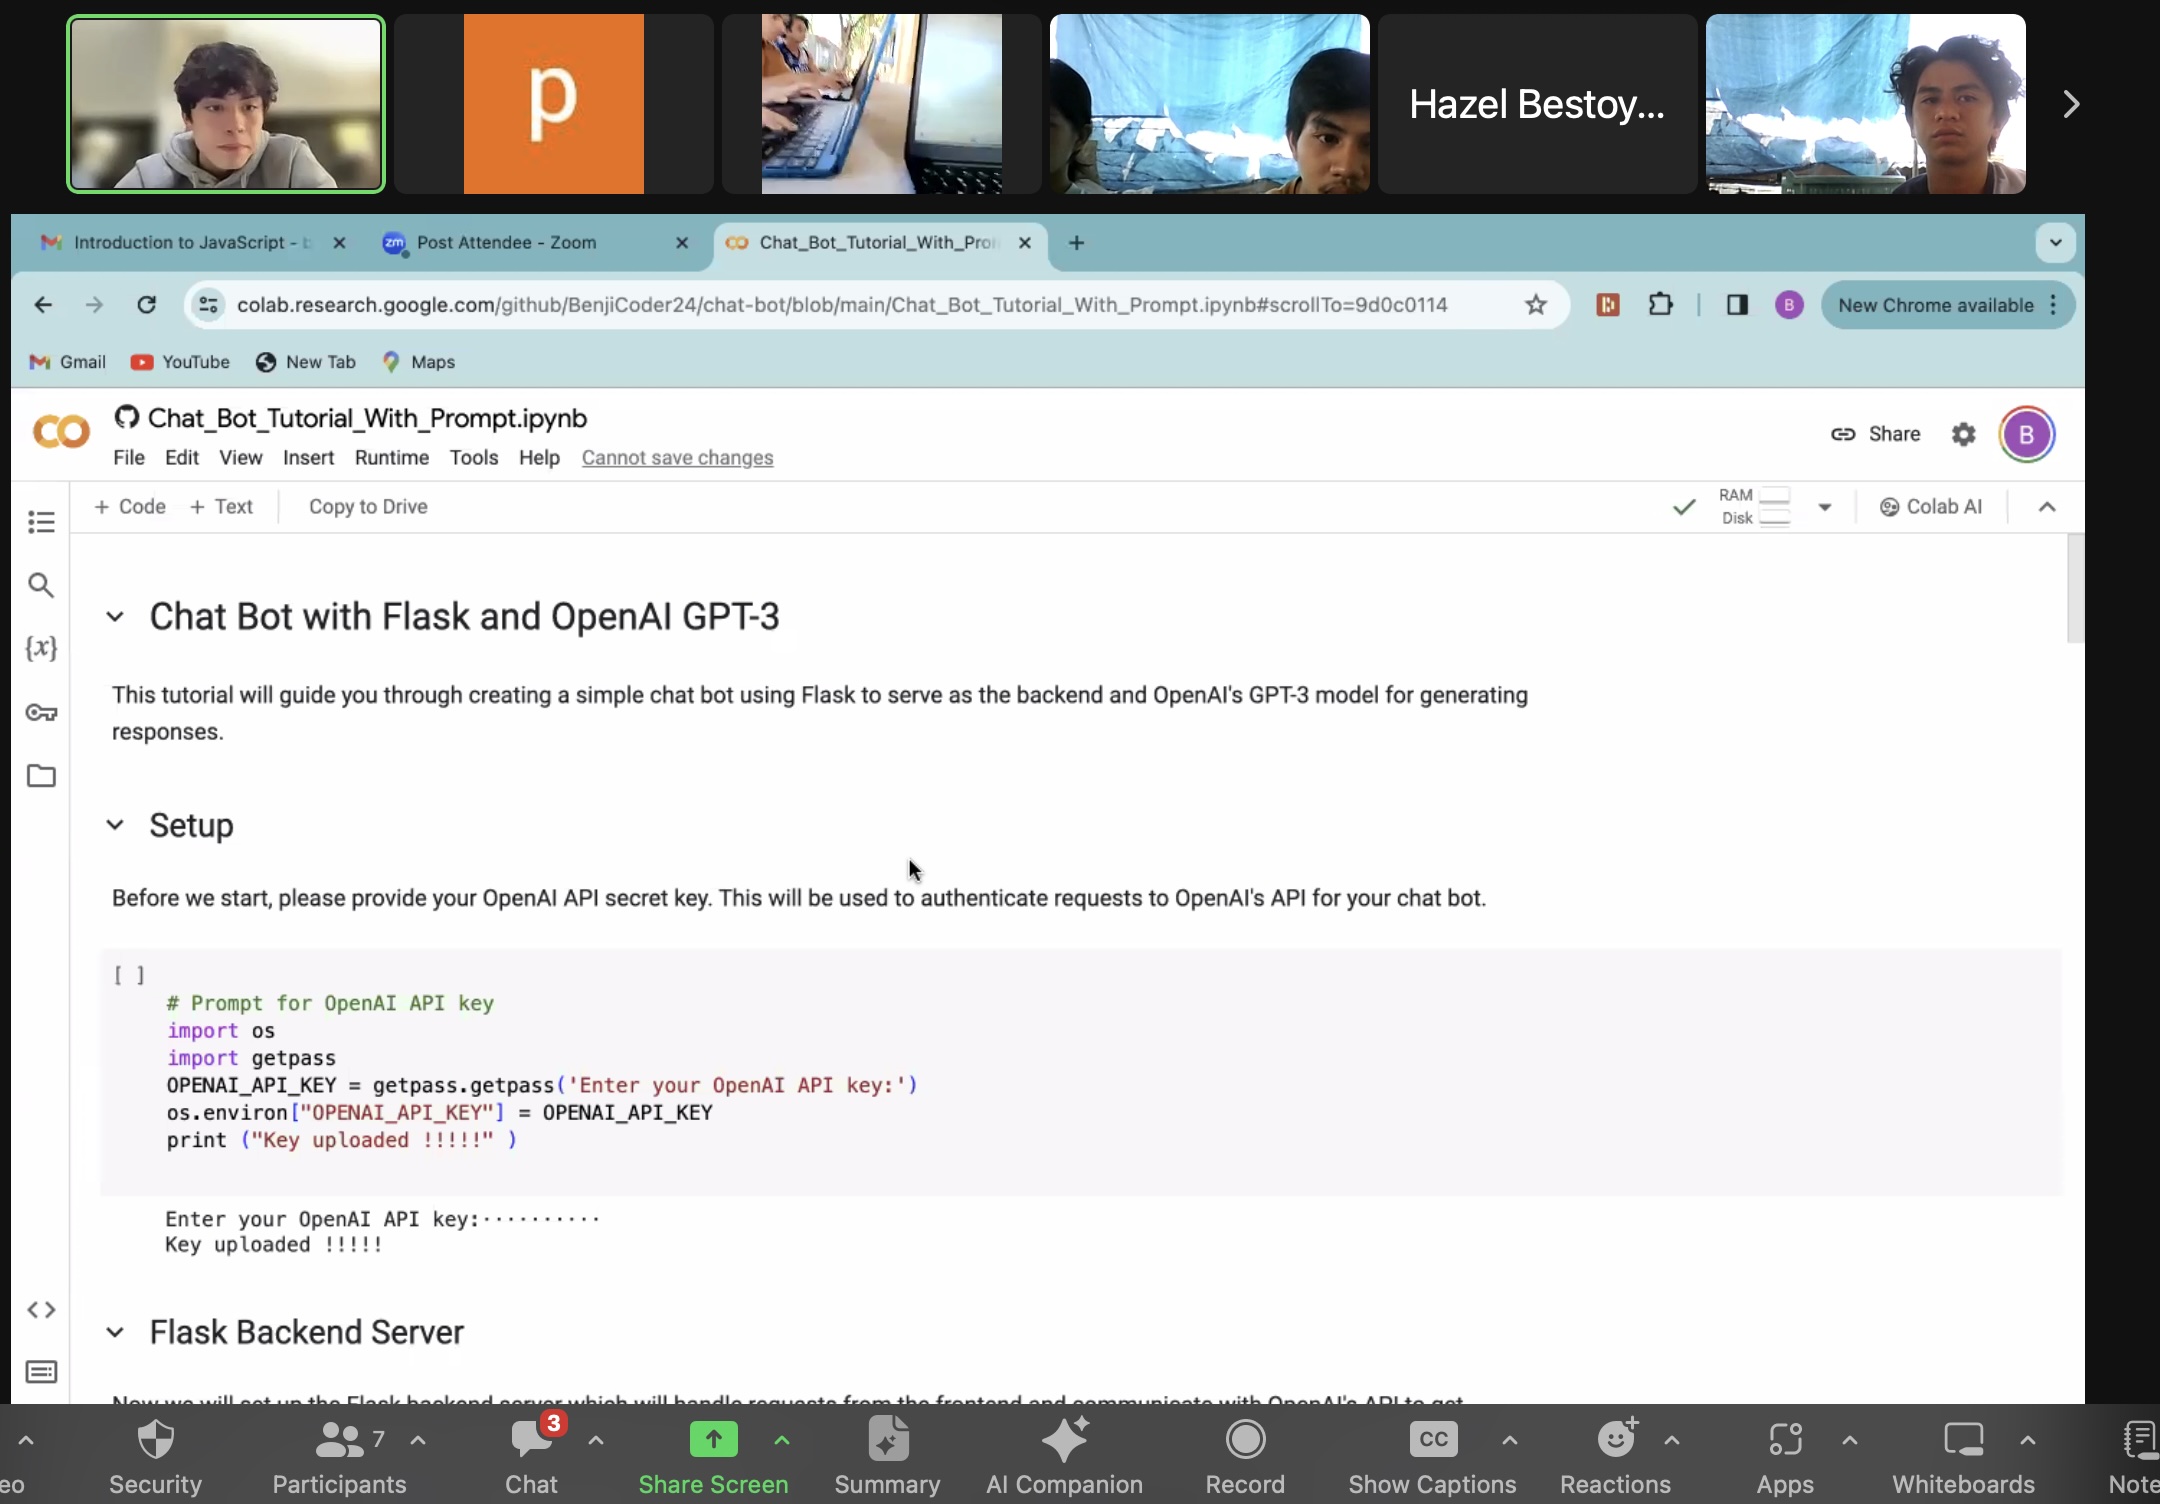Click the Cannot save changes link
The width and height of the screenshot is (2160, 1504).
pos(677,458)
